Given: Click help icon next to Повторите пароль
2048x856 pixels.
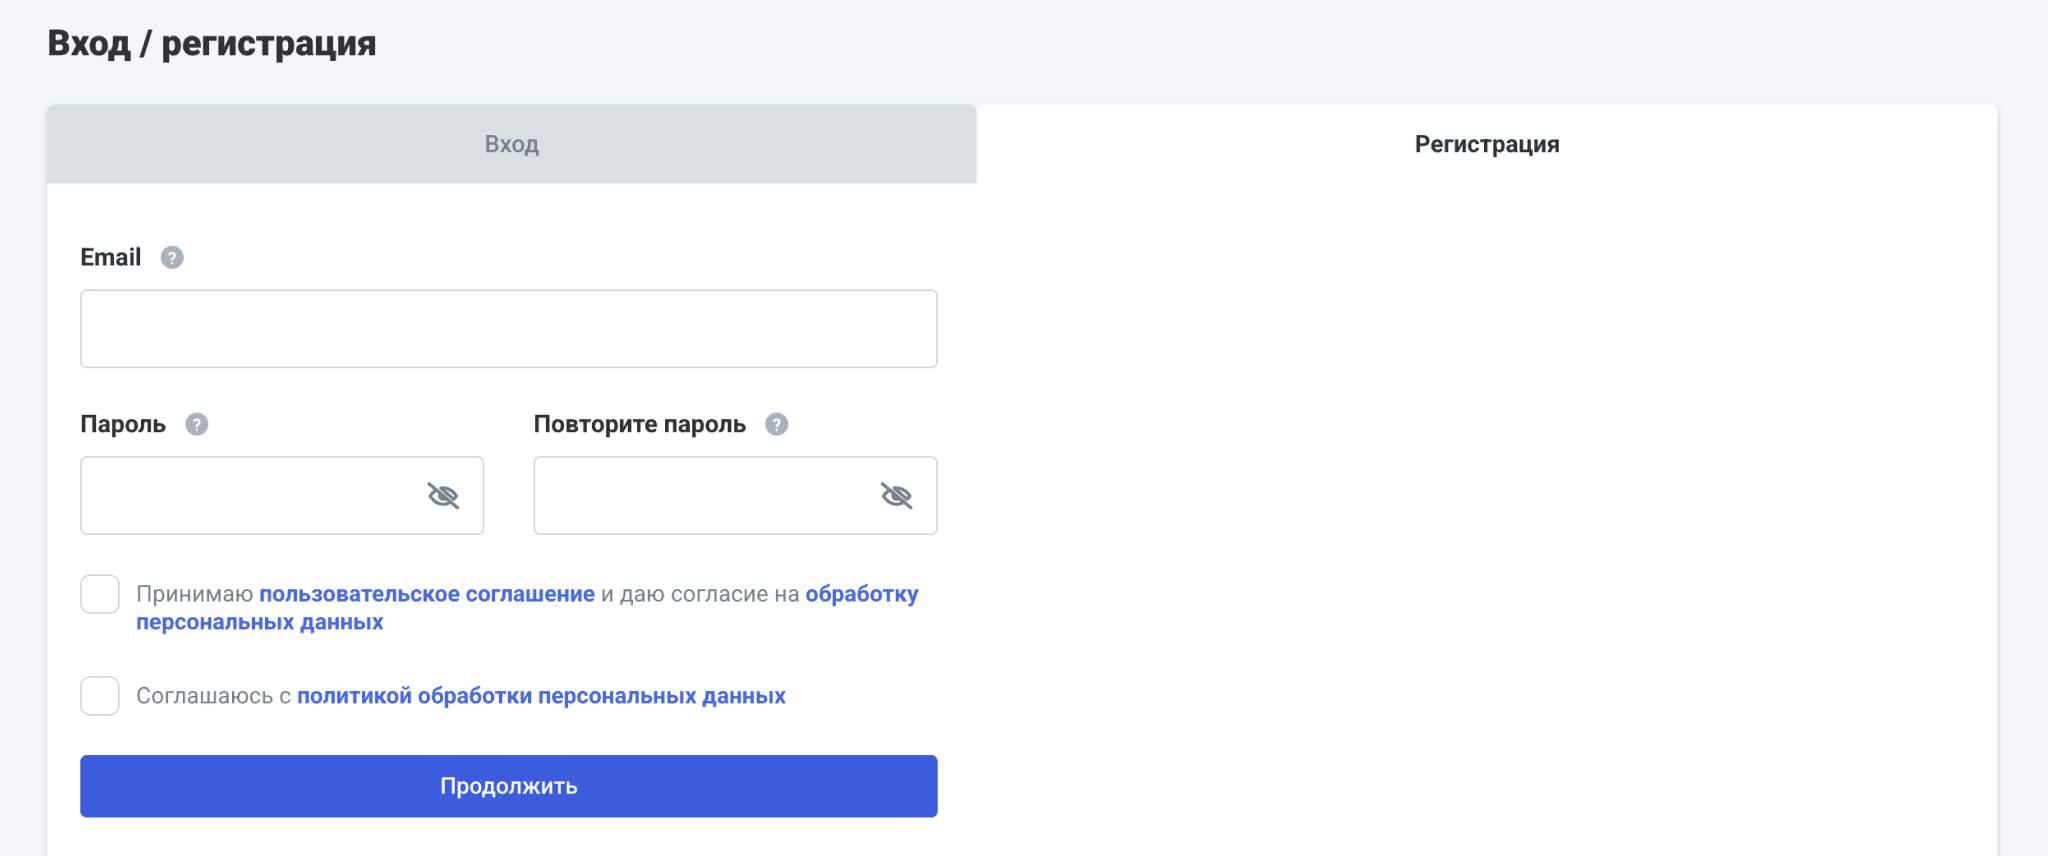Looking at the screenshot, I should click(x=777, y=425).
